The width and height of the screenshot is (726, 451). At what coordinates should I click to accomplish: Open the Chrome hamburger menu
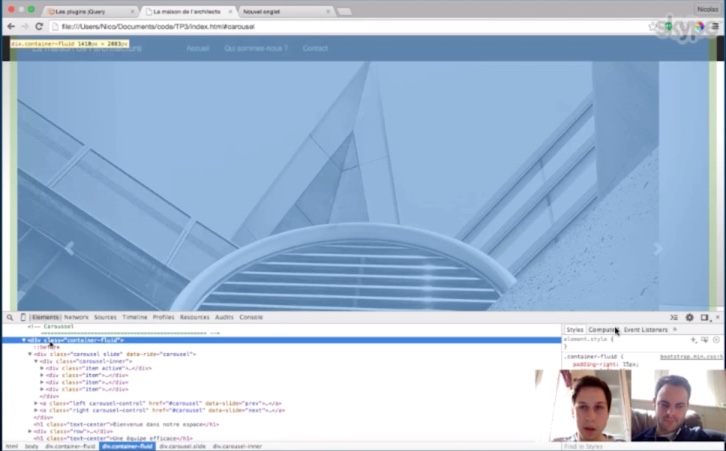[716, 26]
